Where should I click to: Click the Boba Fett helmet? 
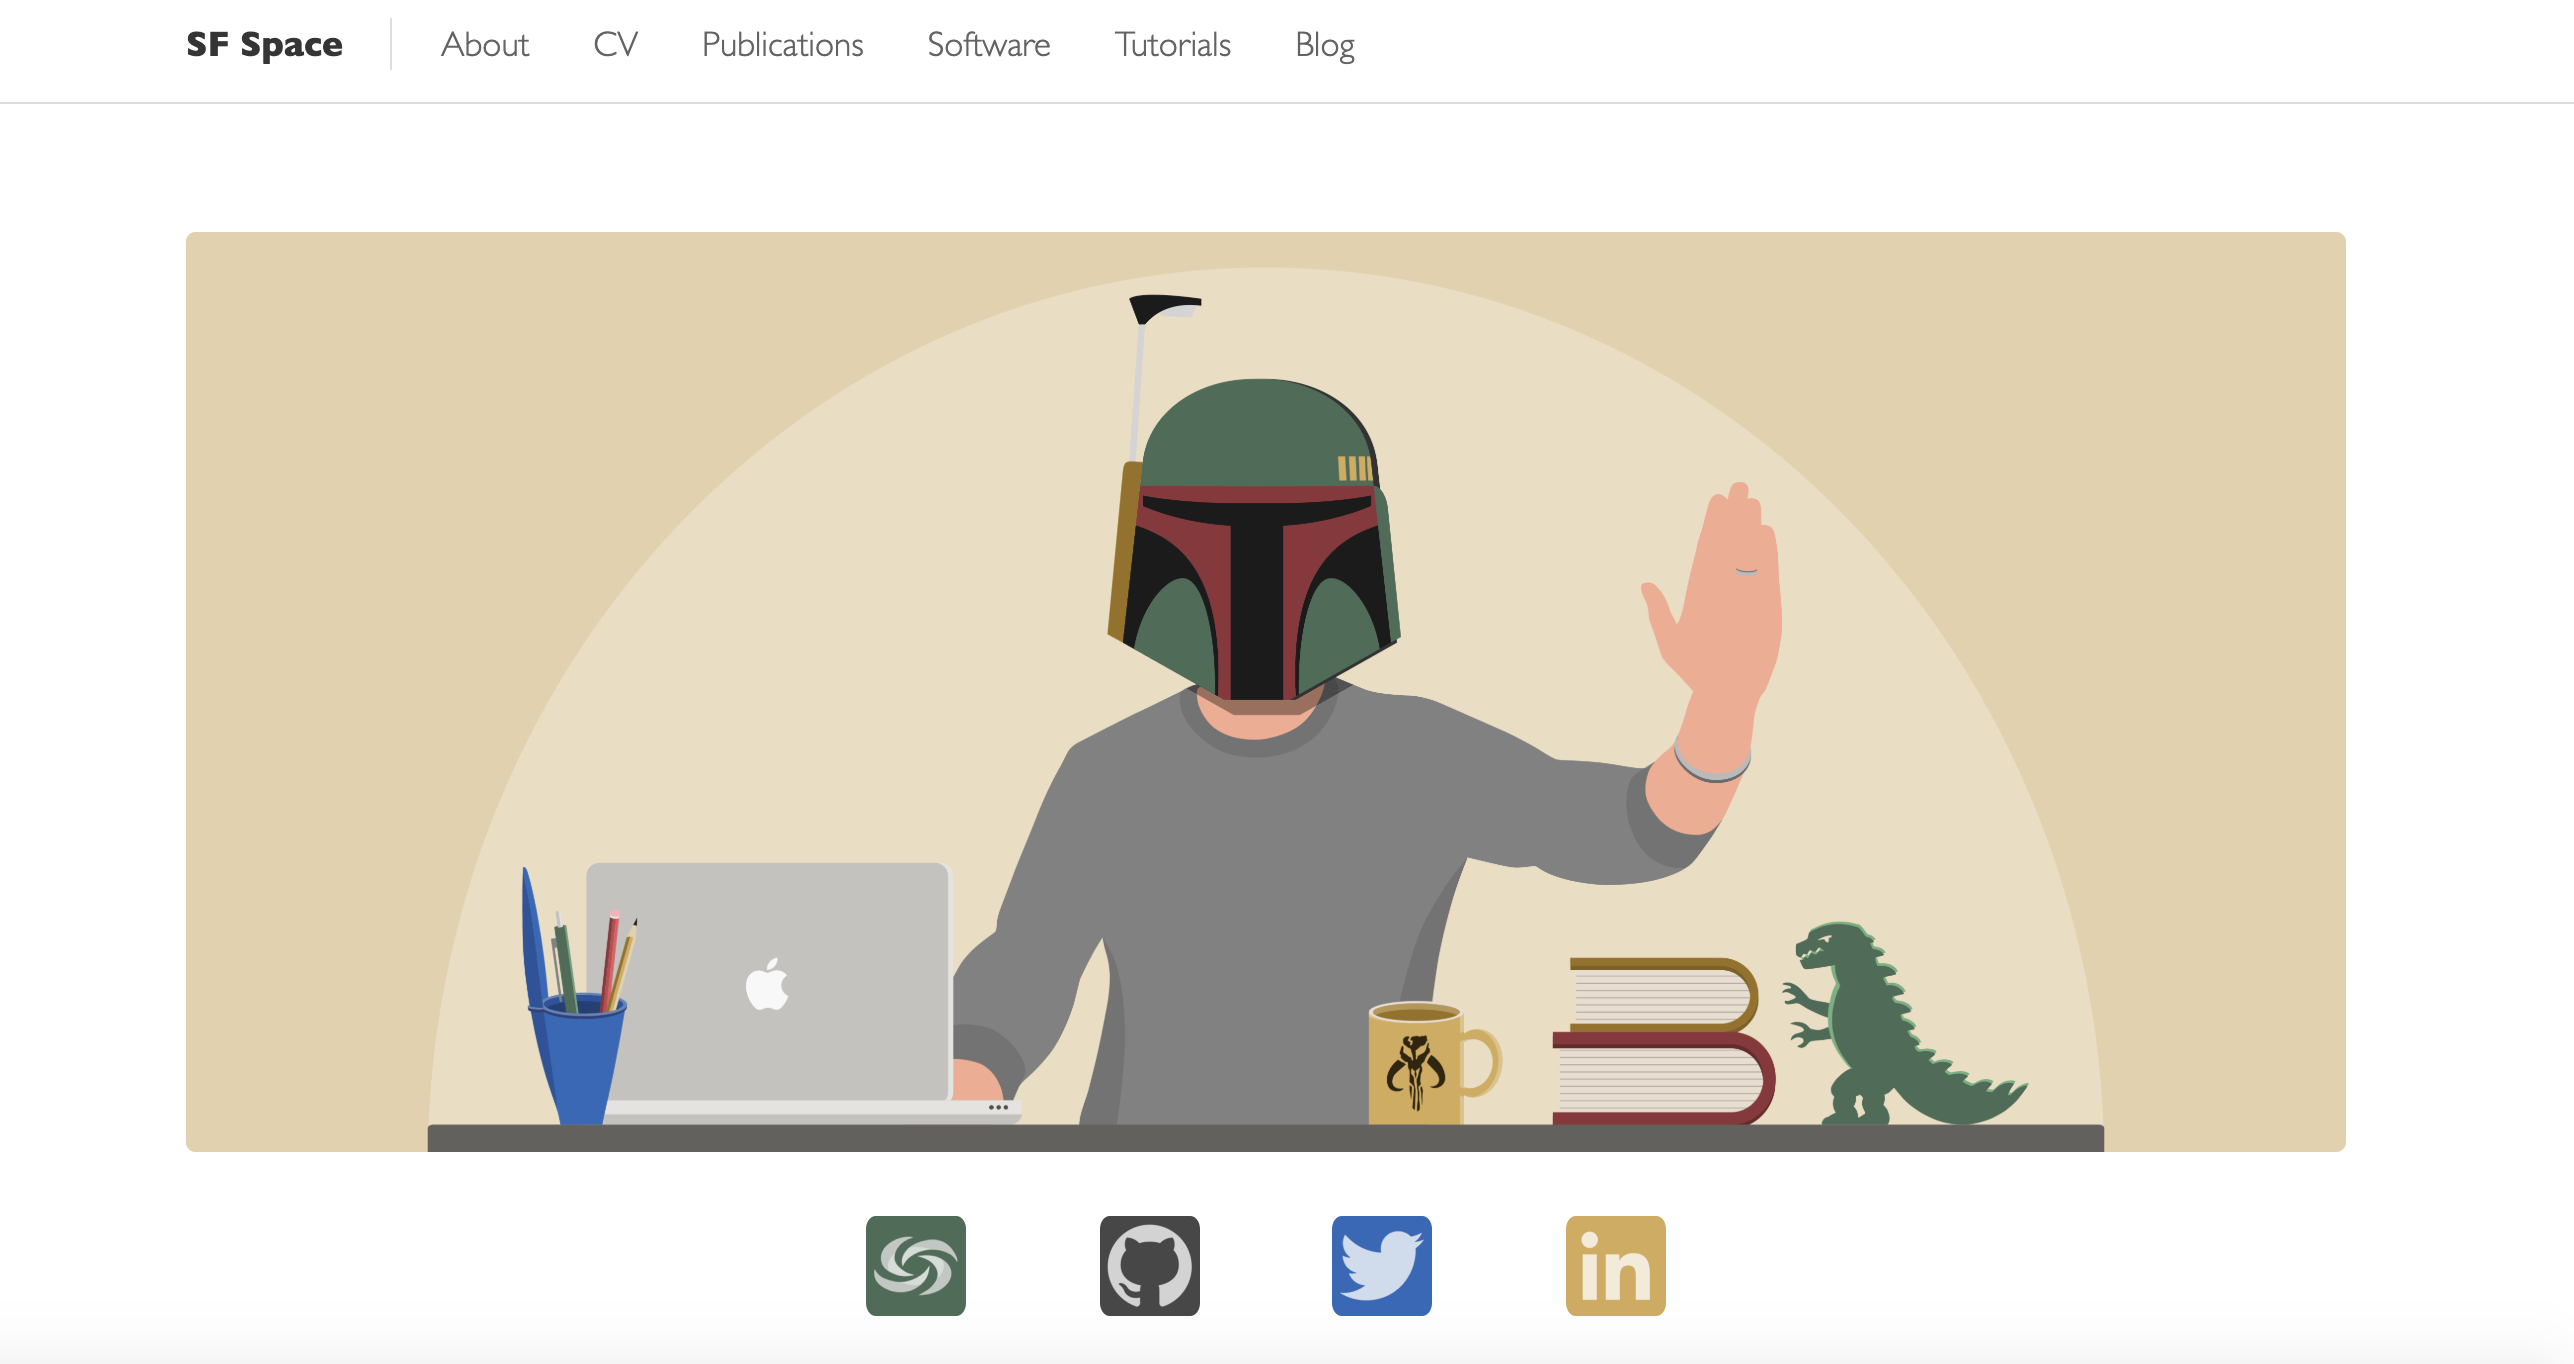[x=1256, y=540]
